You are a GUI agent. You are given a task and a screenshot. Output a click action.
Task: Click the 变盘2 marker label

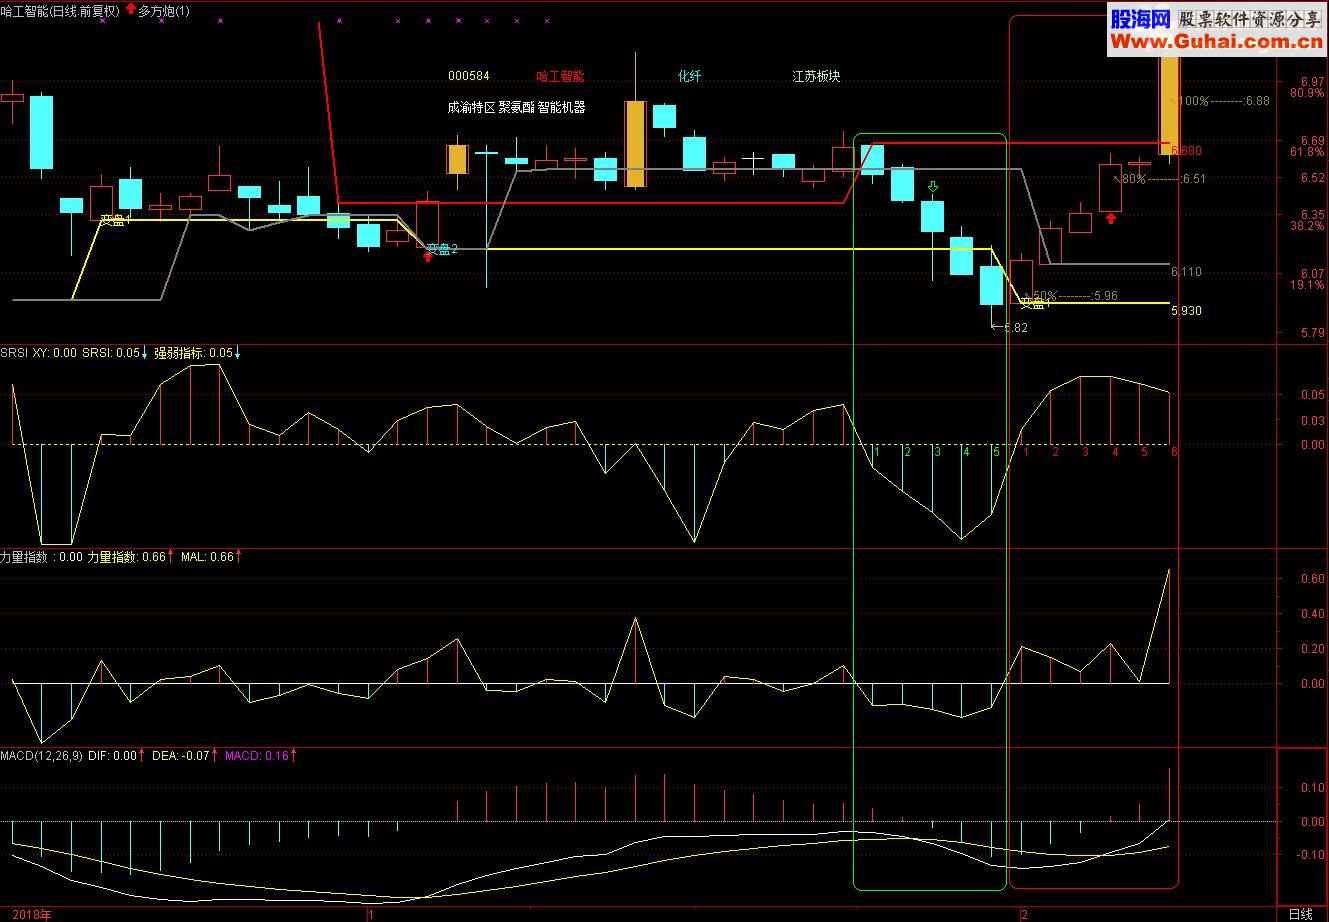442,249
